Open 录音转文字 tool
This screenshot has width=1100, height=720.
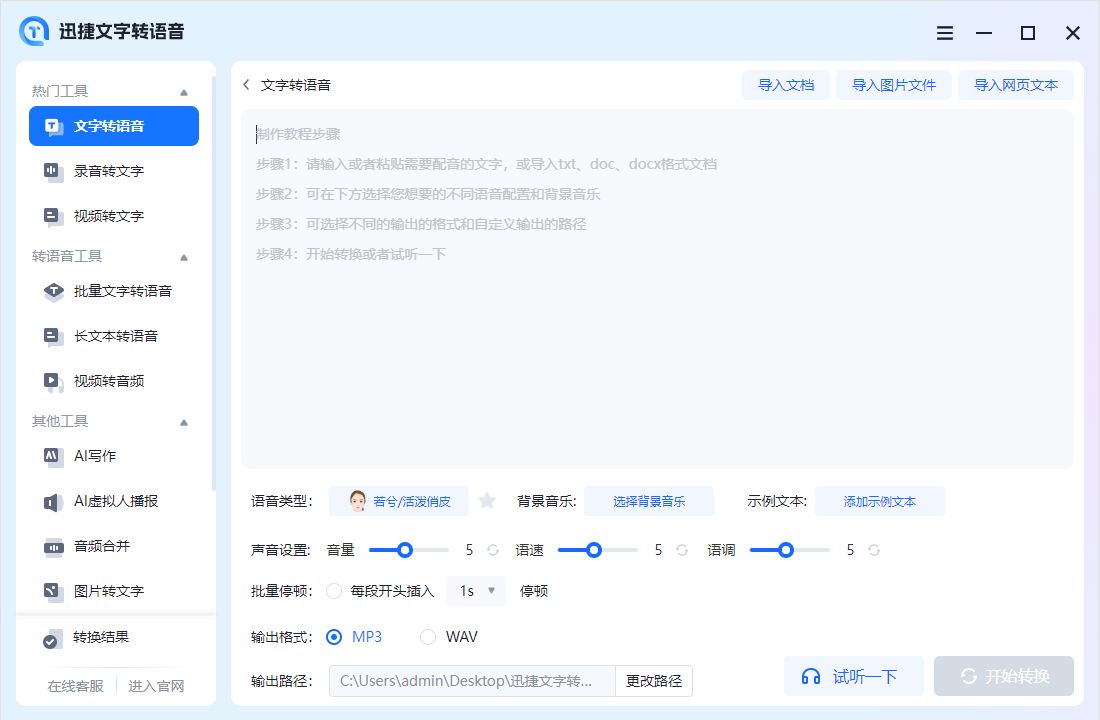tap(114, 171)
